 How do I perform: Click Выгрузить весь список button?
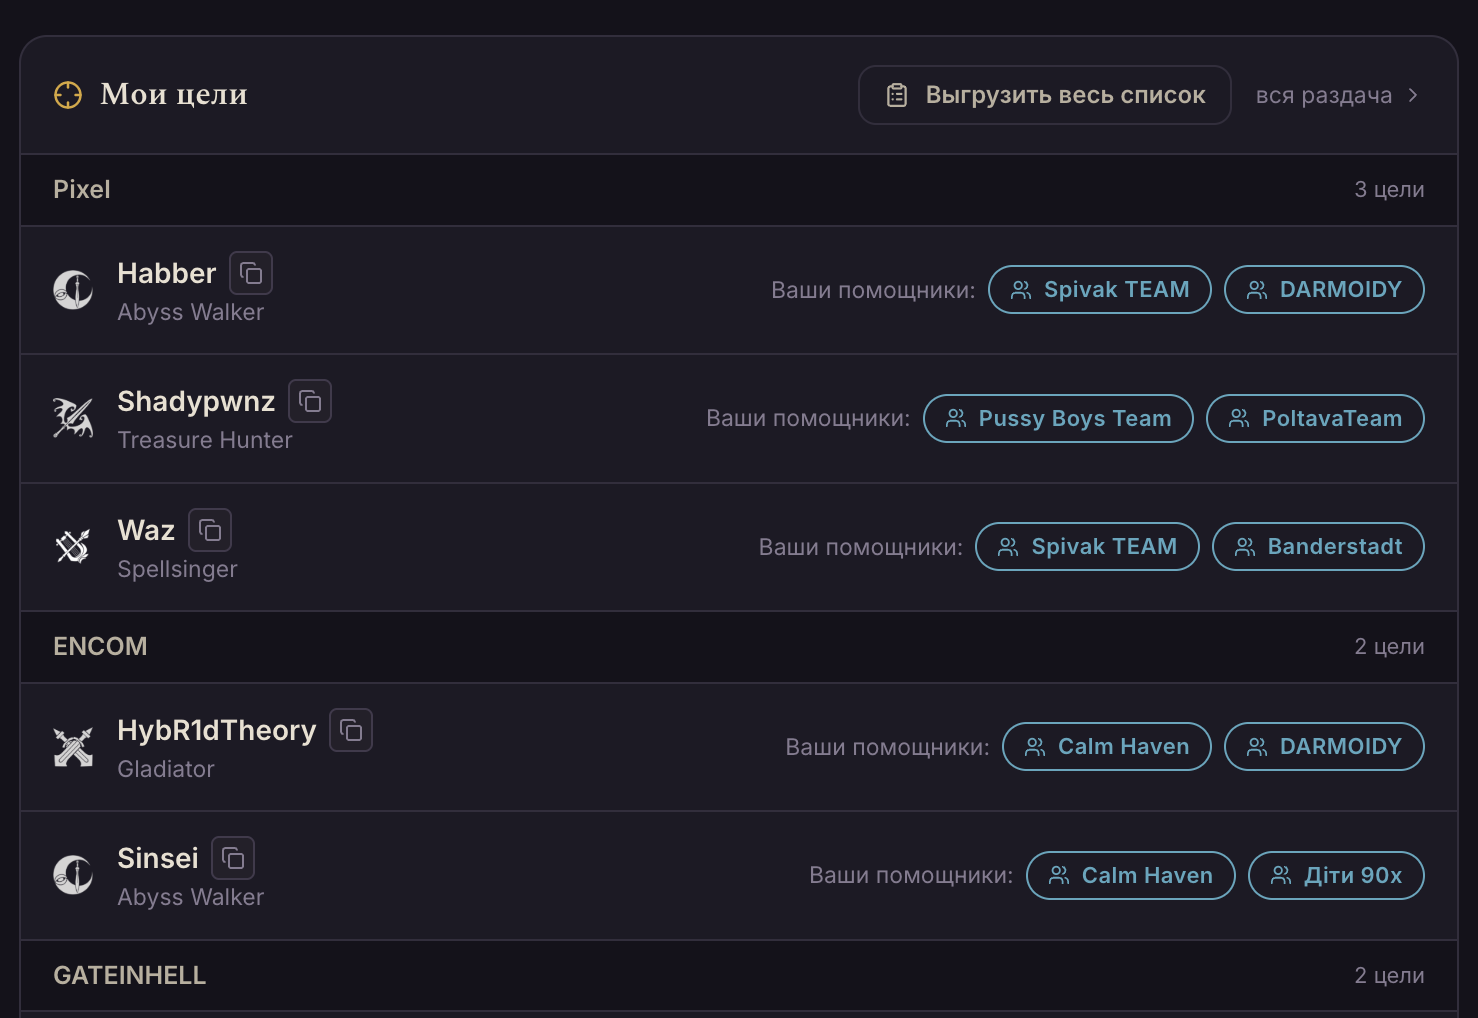coord(1045,95)
